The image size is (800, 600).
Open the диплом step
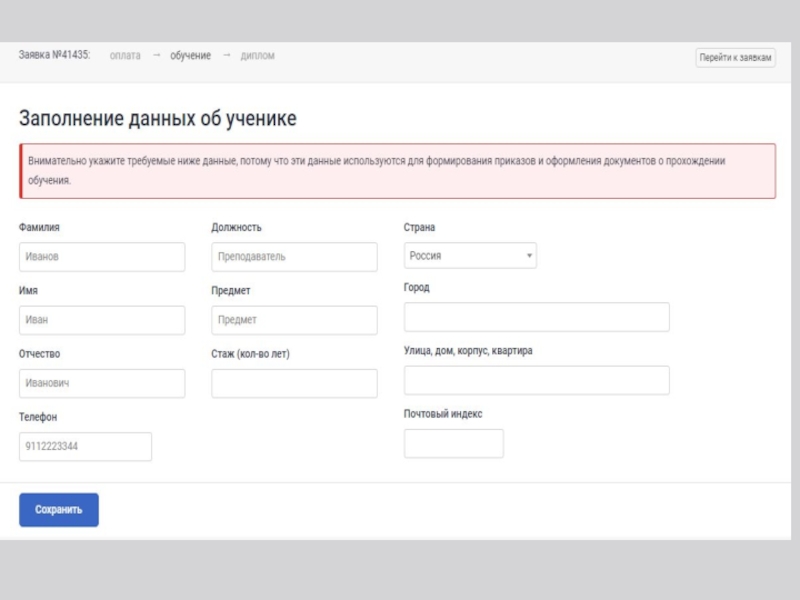pyautogui.click(x=257, y=56)
